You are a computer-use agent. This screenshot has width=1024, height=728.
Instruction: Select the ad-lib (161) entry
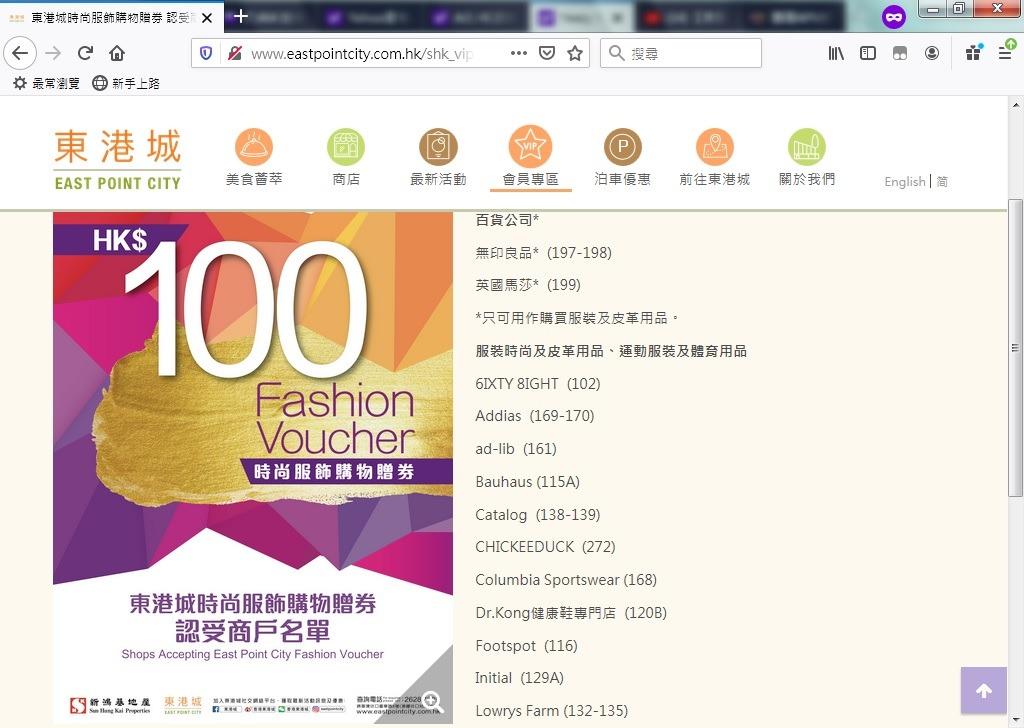click(x=516, y=449)
